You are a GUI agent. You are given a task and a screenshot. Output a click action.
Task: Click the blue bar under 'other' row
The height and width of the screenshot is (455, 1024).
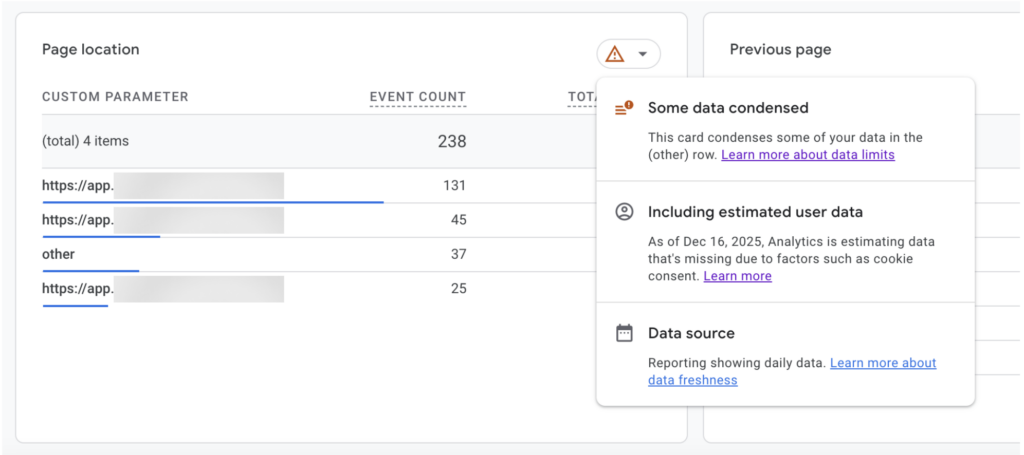[x=90, y=271]
